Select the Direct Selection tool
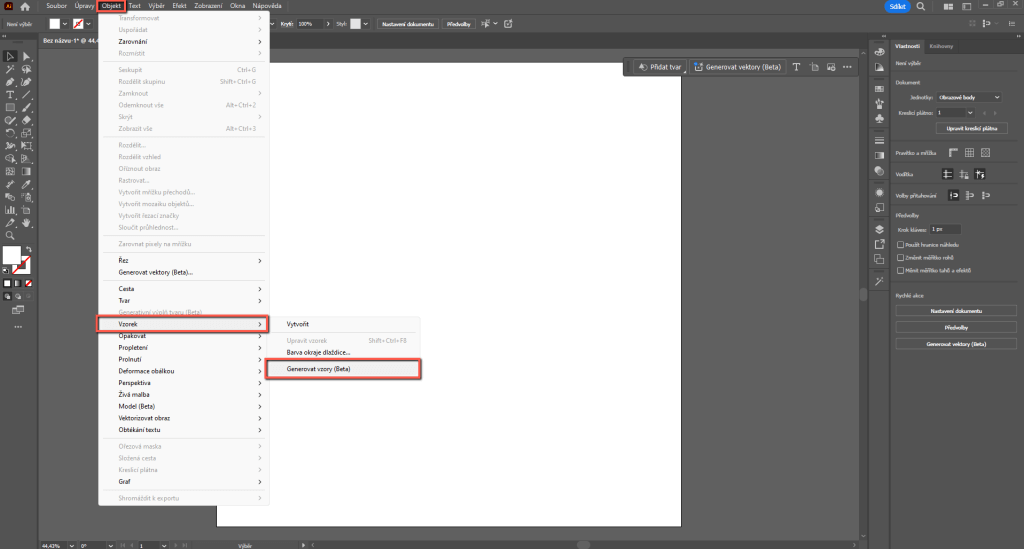1024x549 pixels. [x=26, y=57]
